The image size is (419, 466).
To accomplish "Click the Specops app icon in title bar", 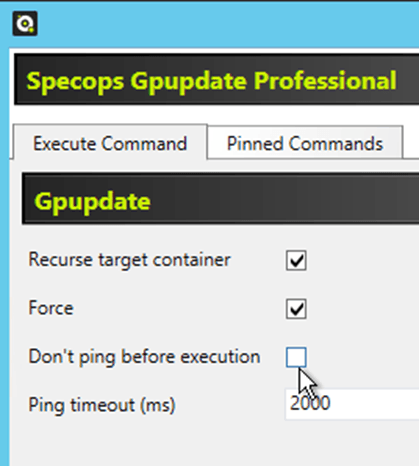I will tap(25, 24).
